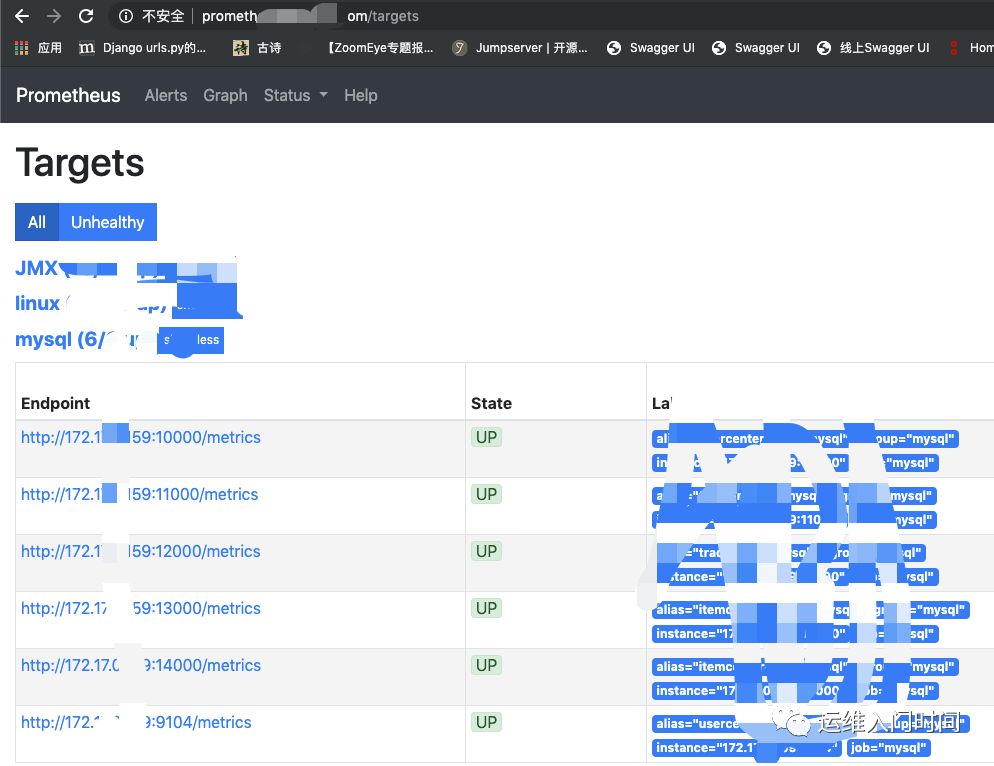
Task: Select the Unhealthy filter button
Action: pos(108,222)
